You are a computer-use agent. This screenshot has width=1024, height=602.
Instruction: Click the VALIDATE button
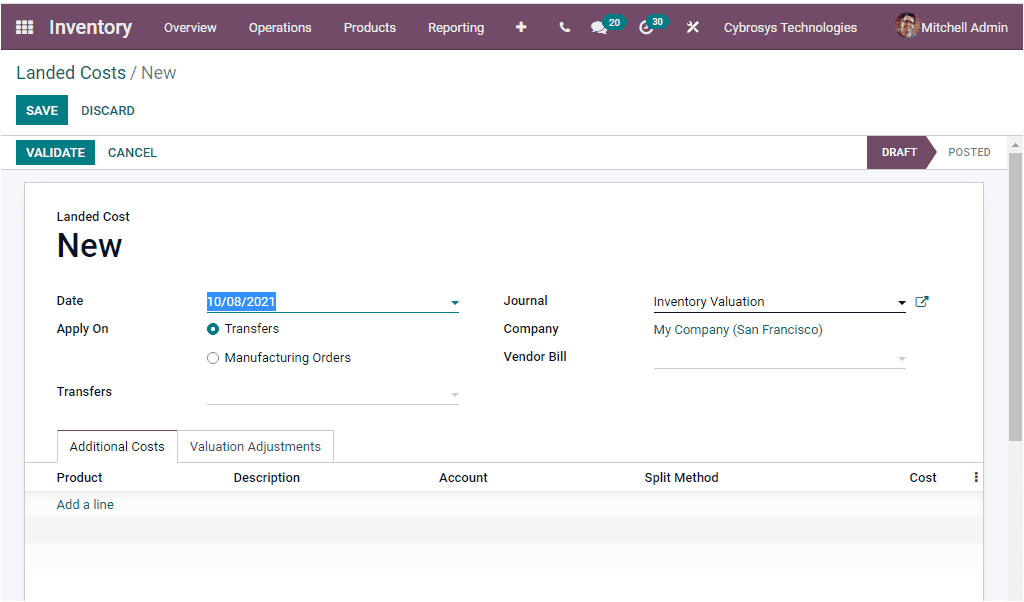(x=55, y=152)
